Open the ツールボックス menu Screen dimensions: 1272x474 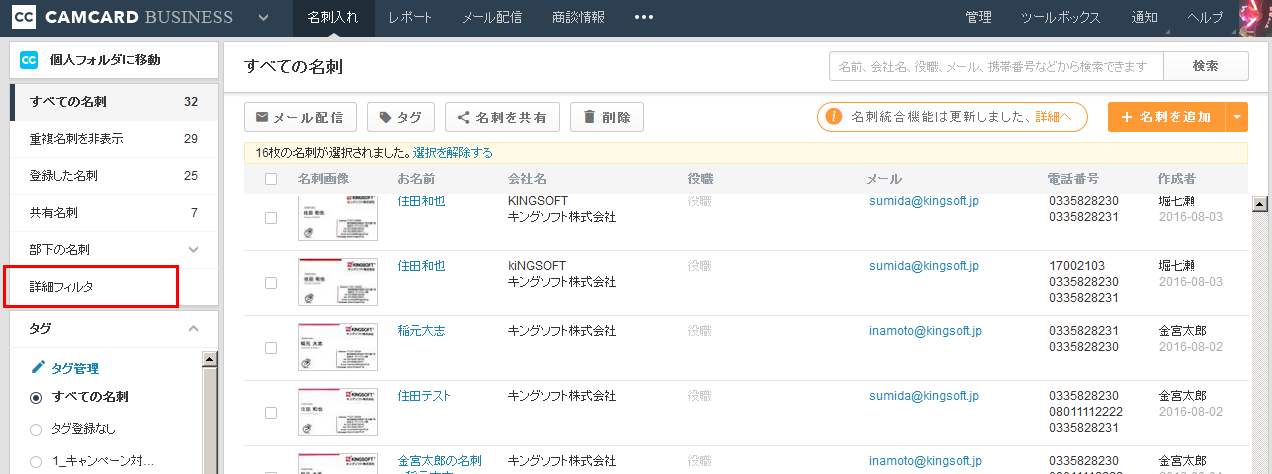1061,17
